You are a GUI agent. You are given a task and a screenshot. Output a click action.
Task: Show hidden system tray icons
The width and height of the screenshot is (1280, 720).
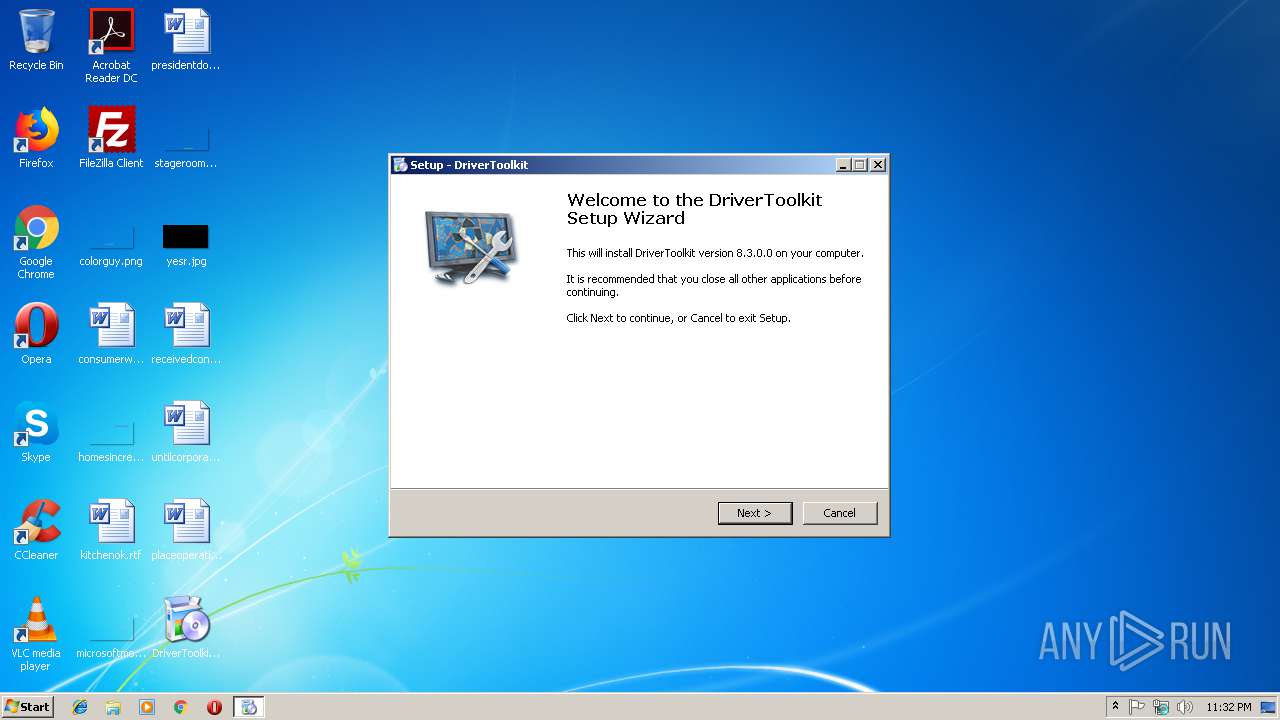pyautogui.click(x=1115, y=707)
